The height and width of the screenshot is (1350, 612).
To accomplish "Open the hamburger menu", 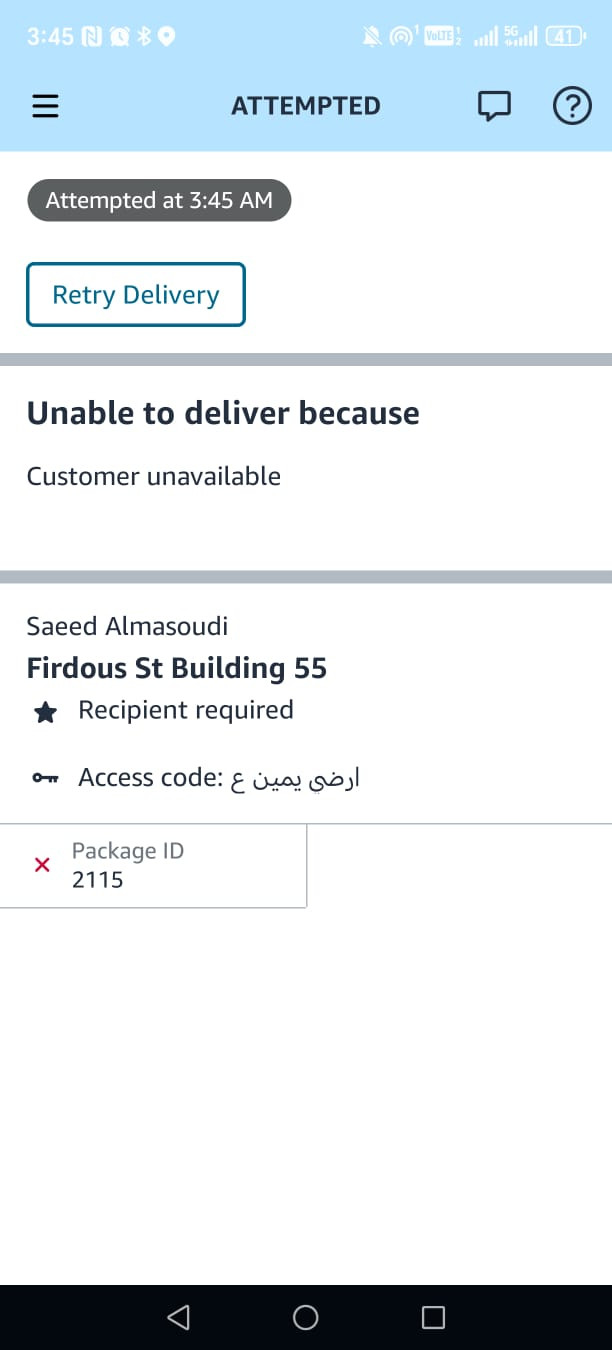I will (x=46, y=106).
